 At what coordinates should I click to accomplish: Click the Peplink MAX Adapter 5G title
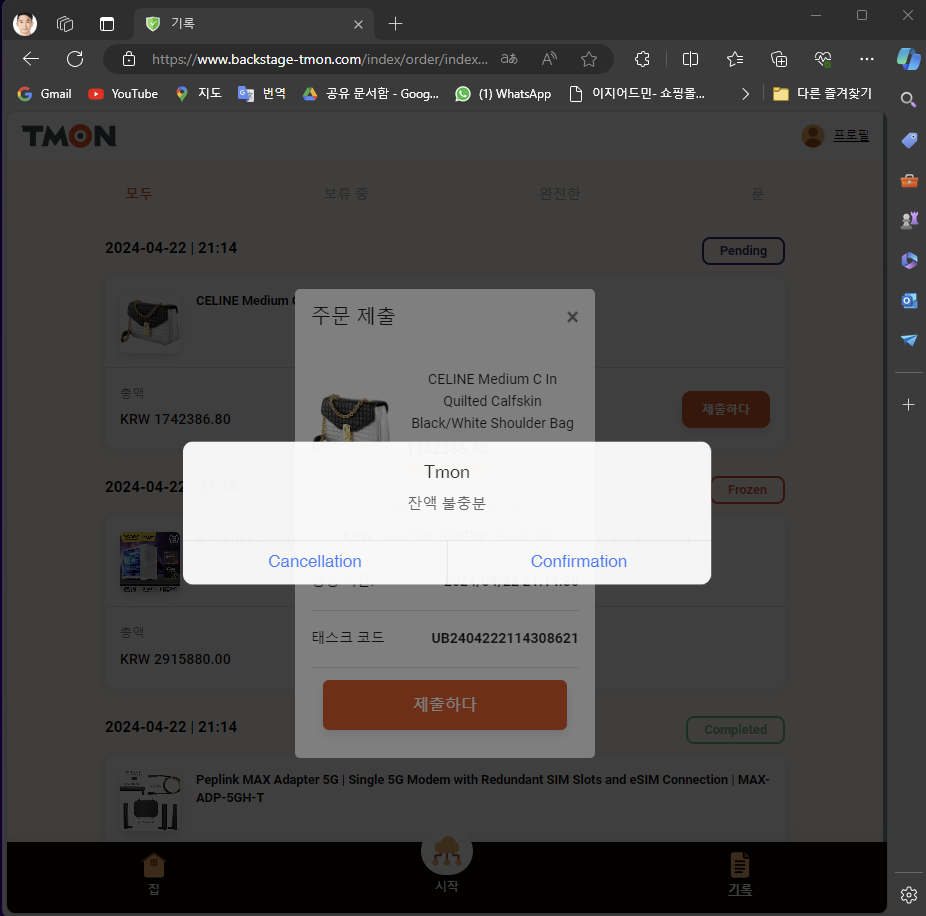[482, 788]
